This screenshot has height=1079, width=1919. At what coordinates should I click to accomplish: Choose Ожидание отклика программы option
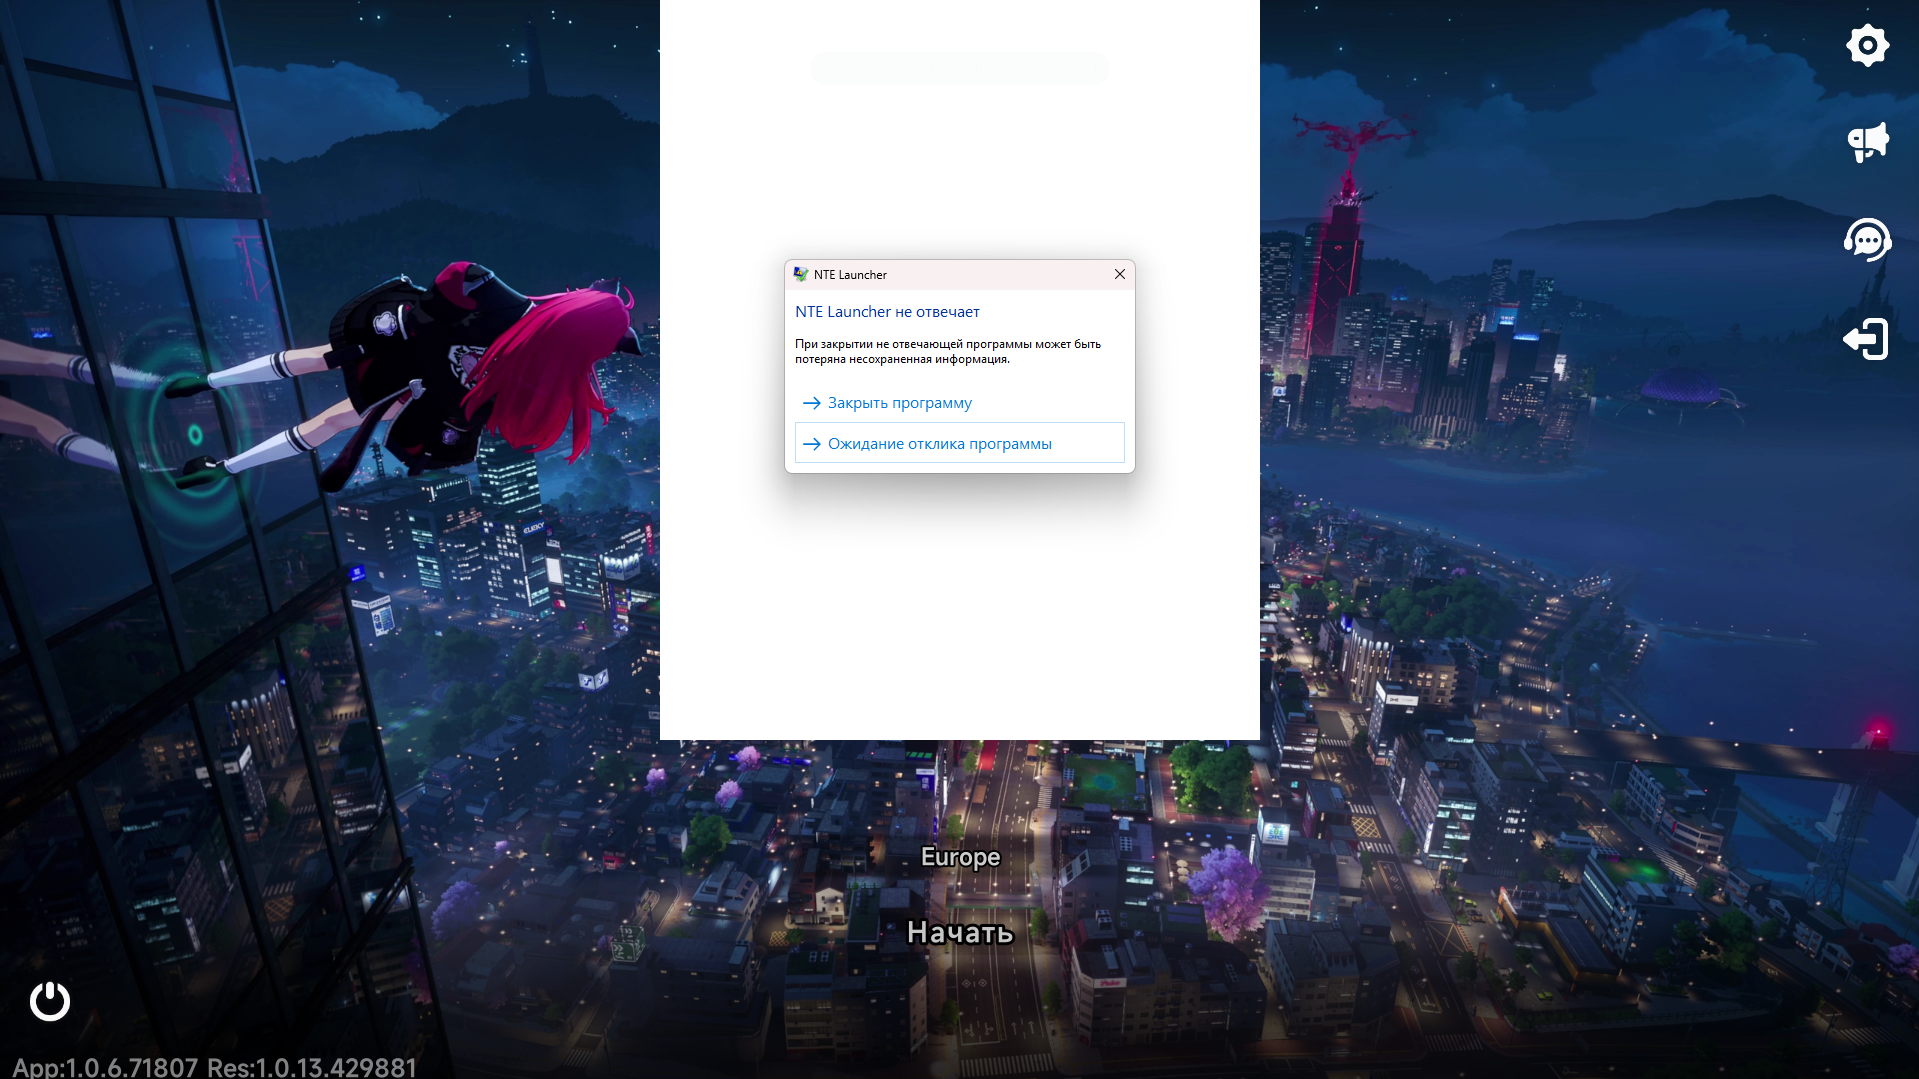959,443
